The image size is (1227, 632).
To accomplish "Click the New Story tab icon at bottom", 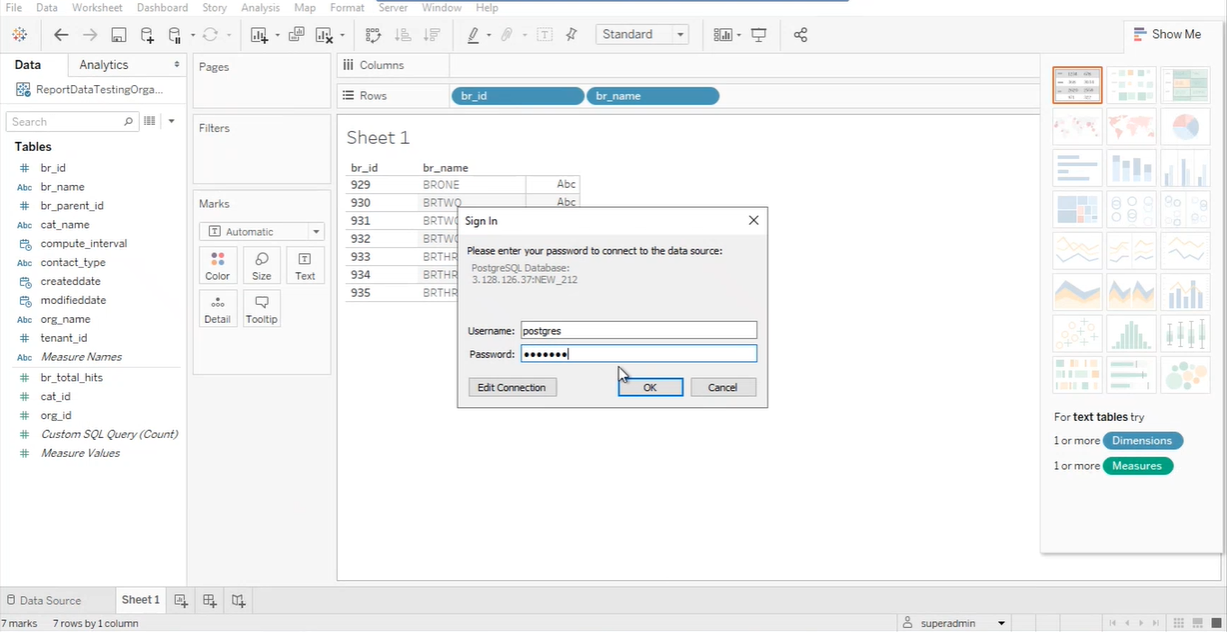I will point(238,600).
